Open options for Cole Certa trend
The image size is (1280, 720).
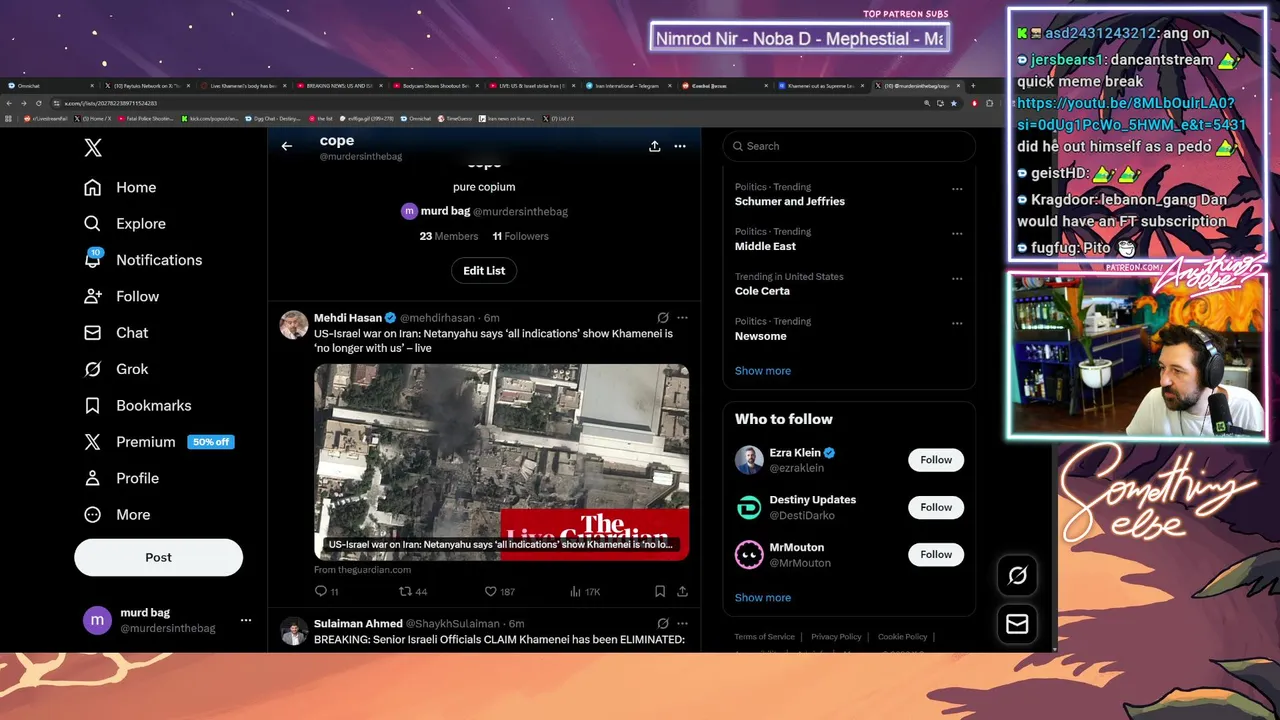click(x=957, y=278)
